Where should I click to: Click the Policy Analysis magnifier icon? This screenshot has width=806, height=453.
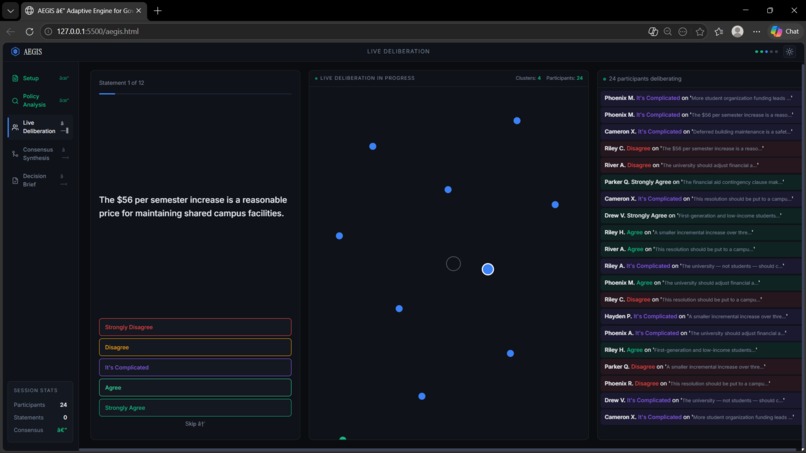(15, 101)
